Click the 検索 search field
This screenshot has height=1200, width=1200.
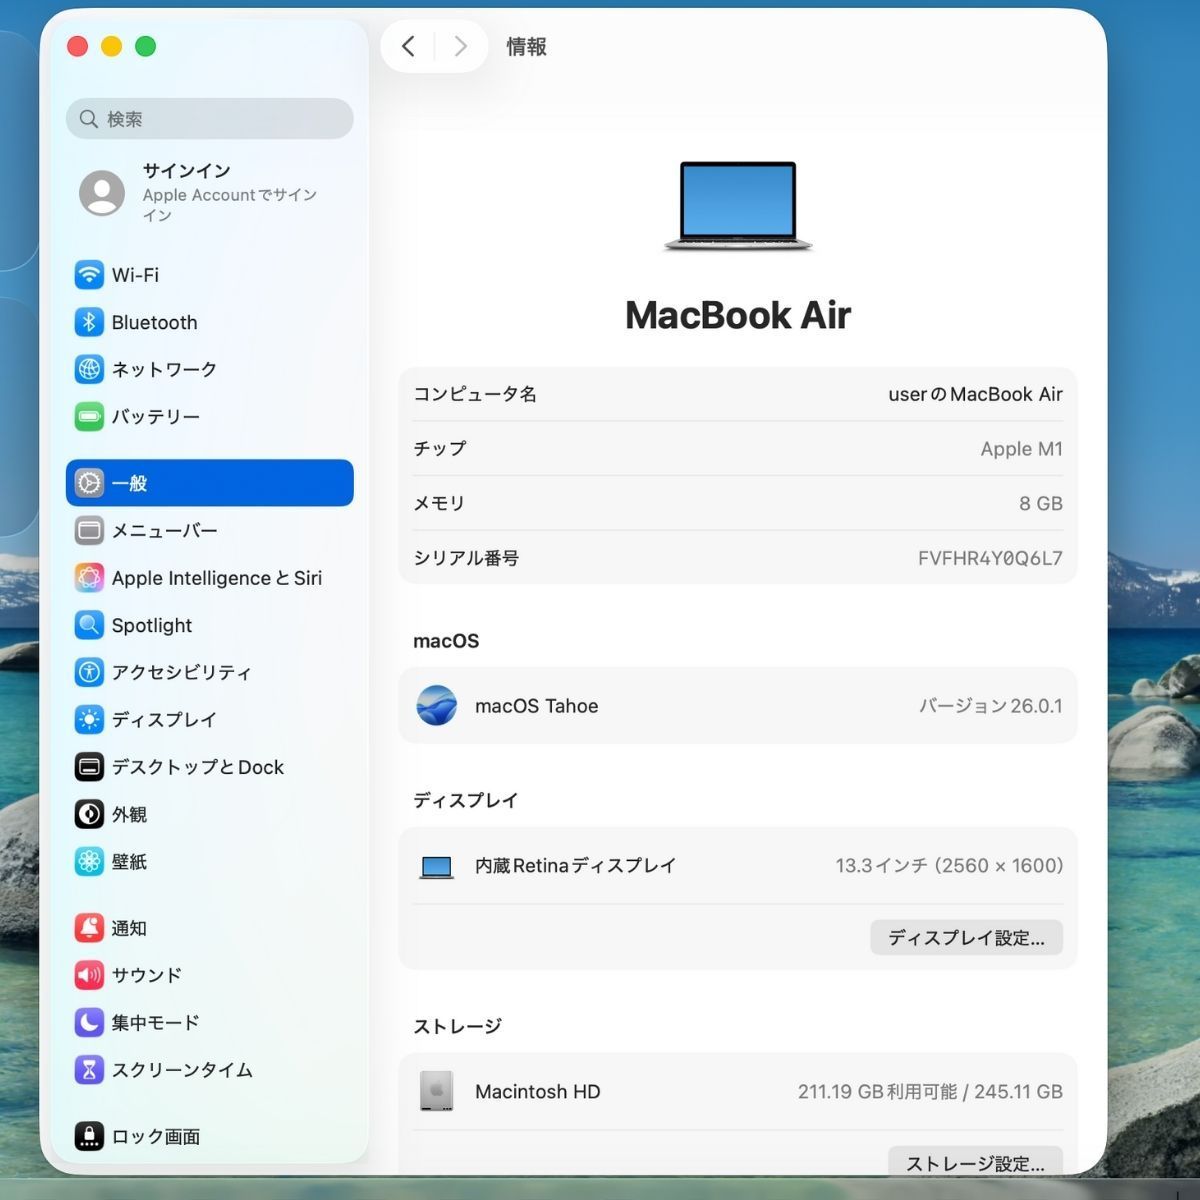pyautogui.click(x=210, y=119)
